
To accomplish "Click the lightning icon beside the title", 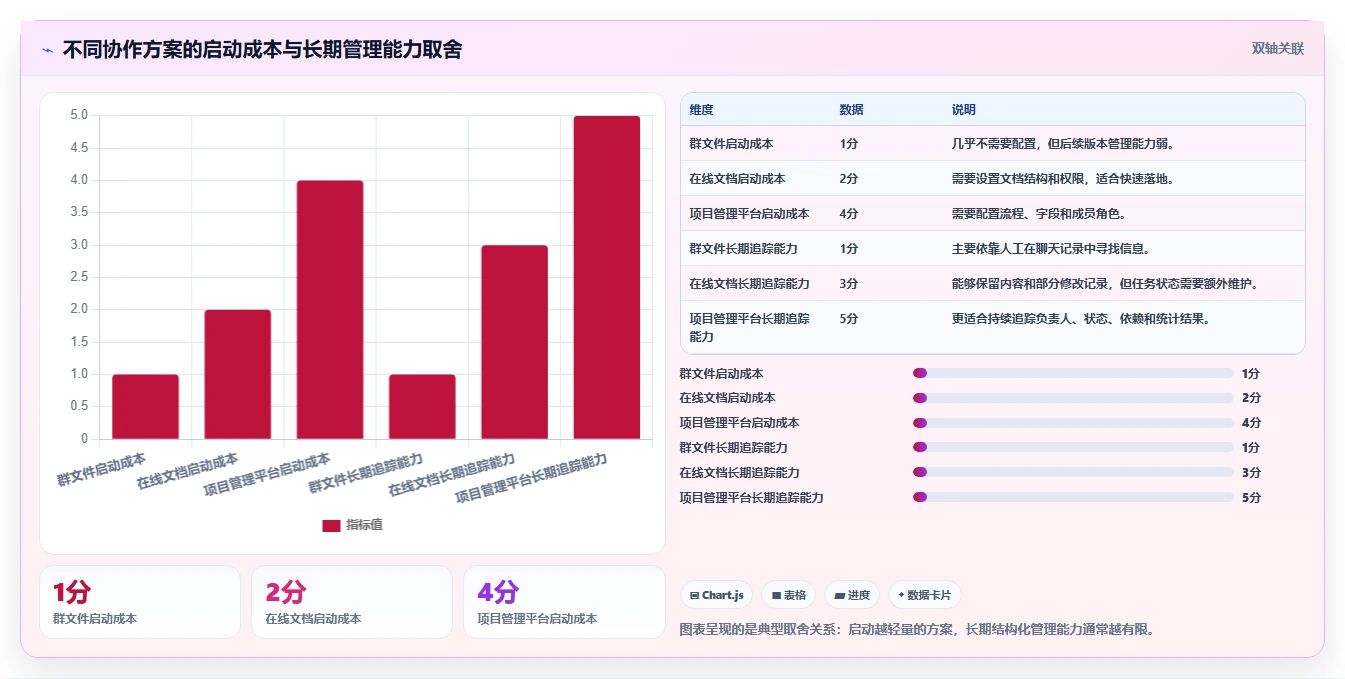I will [47, 50].
